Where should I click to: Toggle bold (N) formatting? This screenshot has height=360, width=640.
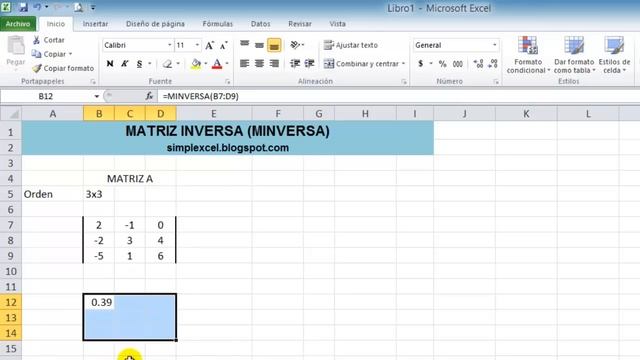click(x=110, y=64)
